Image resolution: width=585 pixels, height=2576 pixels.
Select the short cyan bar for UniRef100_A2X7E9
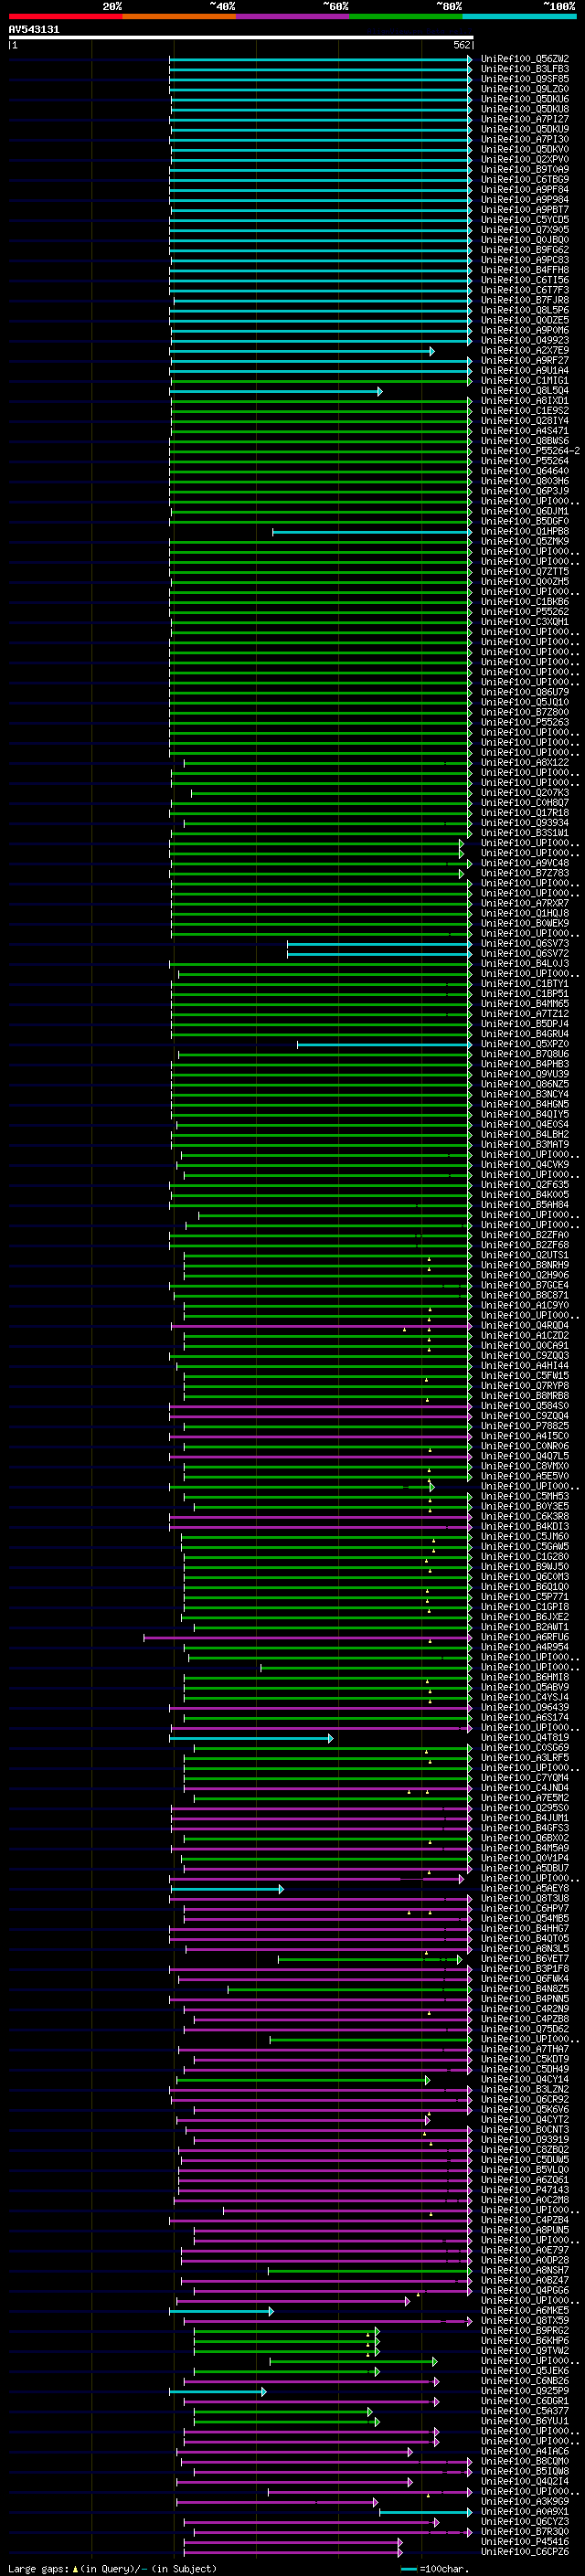[x=303, y=351]
